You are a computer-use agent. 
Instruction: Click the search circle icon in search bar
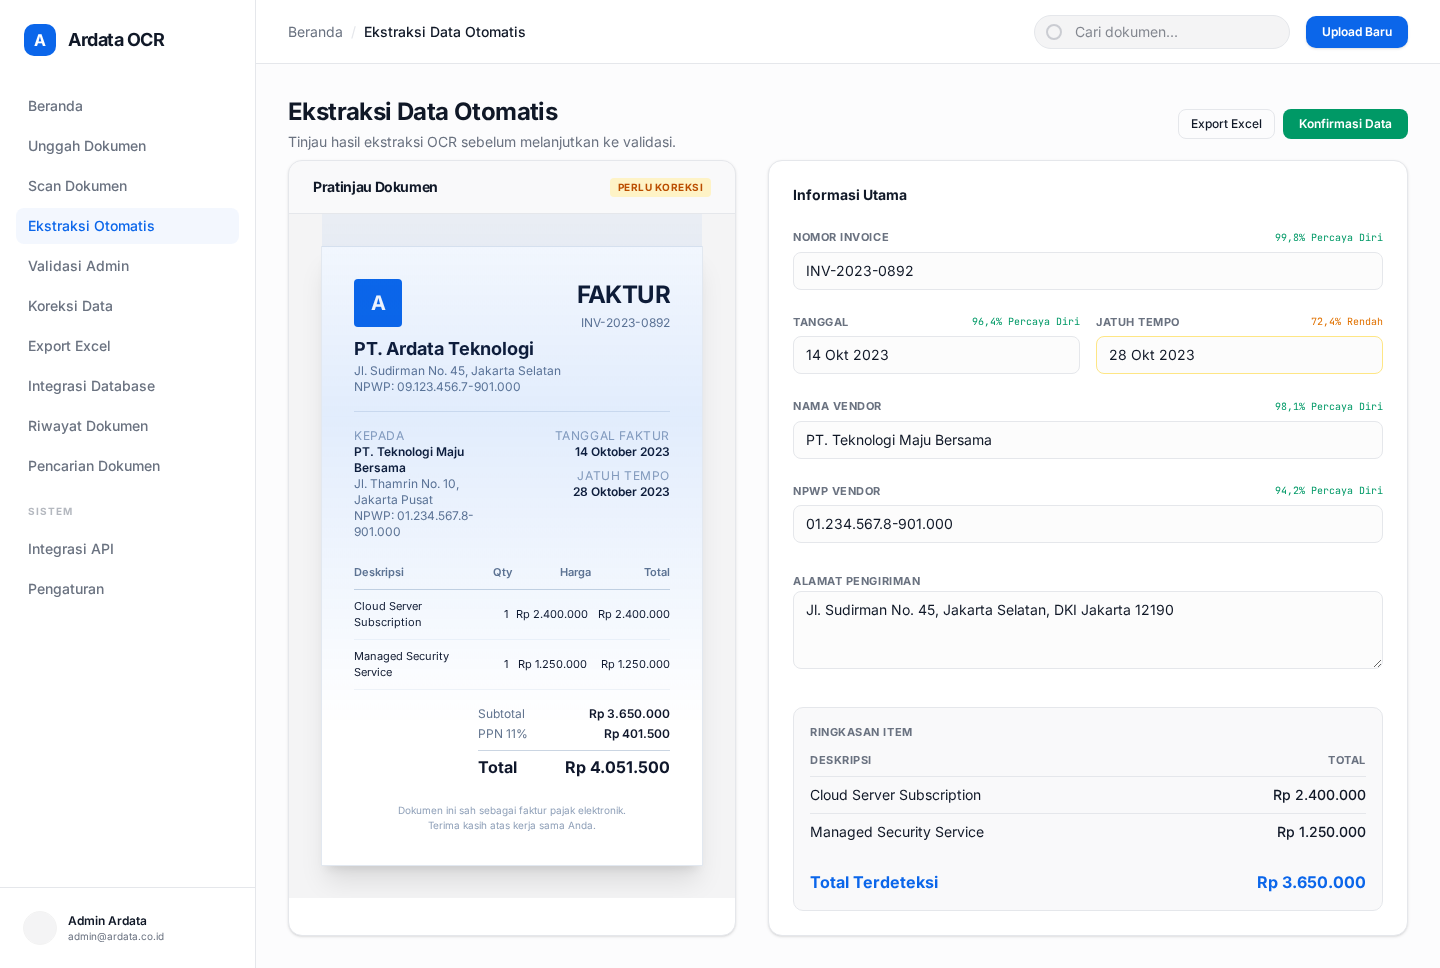coord(1054,32)
